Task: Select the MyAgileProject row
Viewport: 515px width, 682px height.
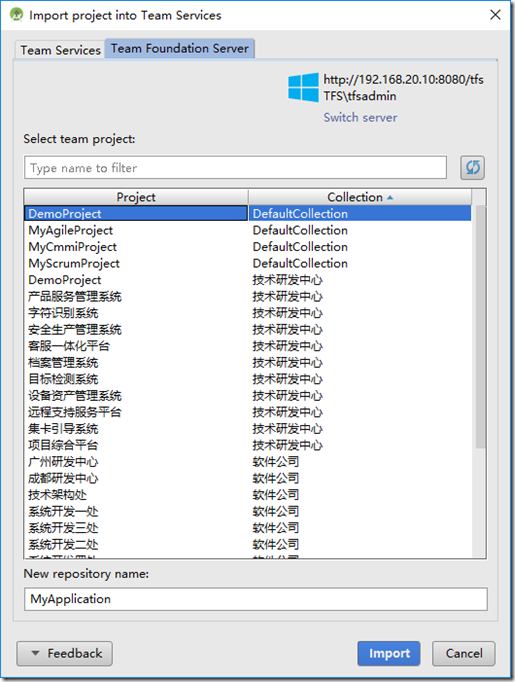Action: pyautogui.click(x=248, y=230)
